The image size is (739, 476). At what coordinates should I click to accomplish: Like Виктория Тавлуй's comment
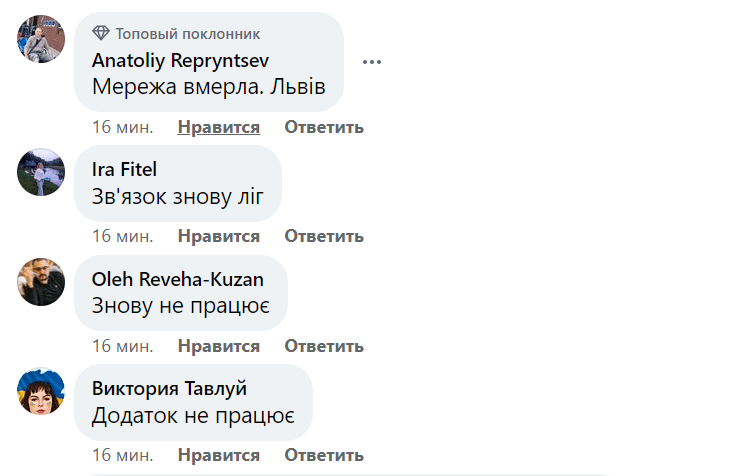pyautogui.click(x=218, y=456)
